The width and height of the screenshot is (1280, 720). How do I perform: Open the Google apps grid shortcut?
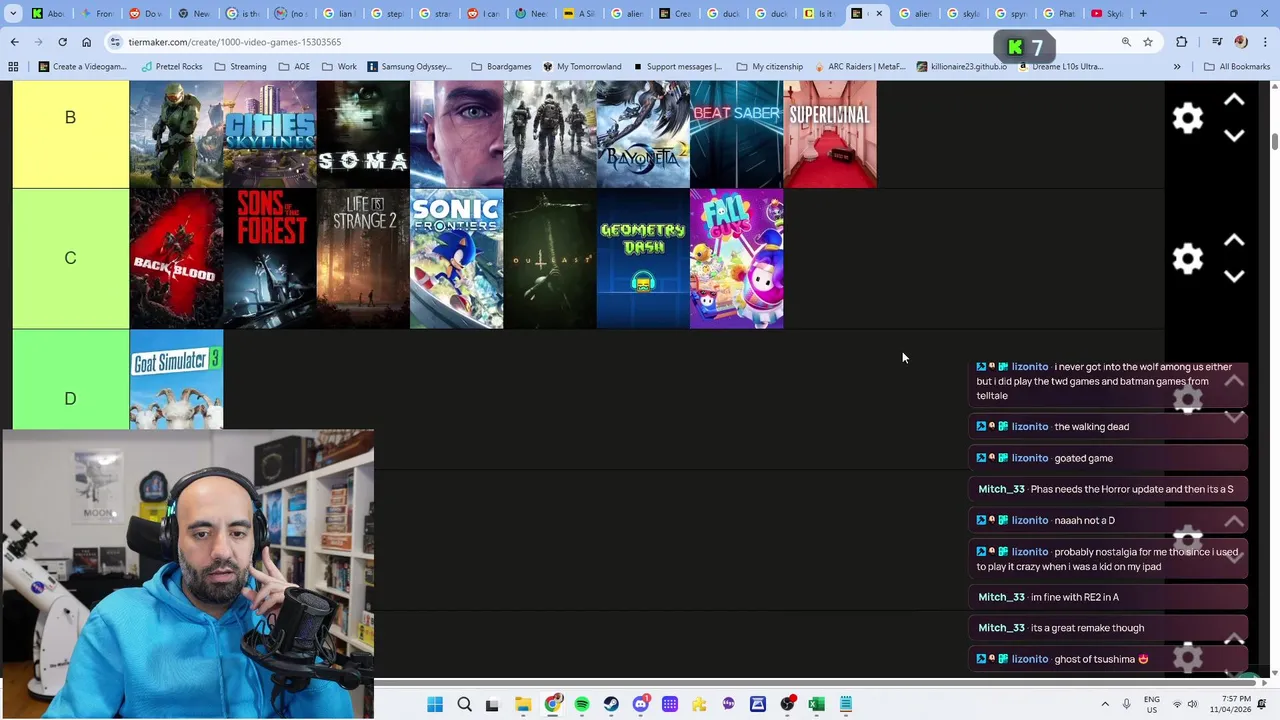click(x=13, y=67)
